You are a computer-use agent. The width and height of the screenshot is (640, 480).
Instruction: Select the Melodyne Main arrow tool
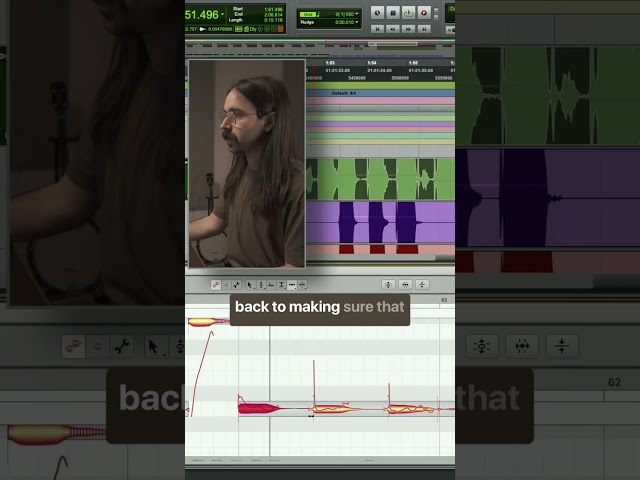tap(250, 285)
